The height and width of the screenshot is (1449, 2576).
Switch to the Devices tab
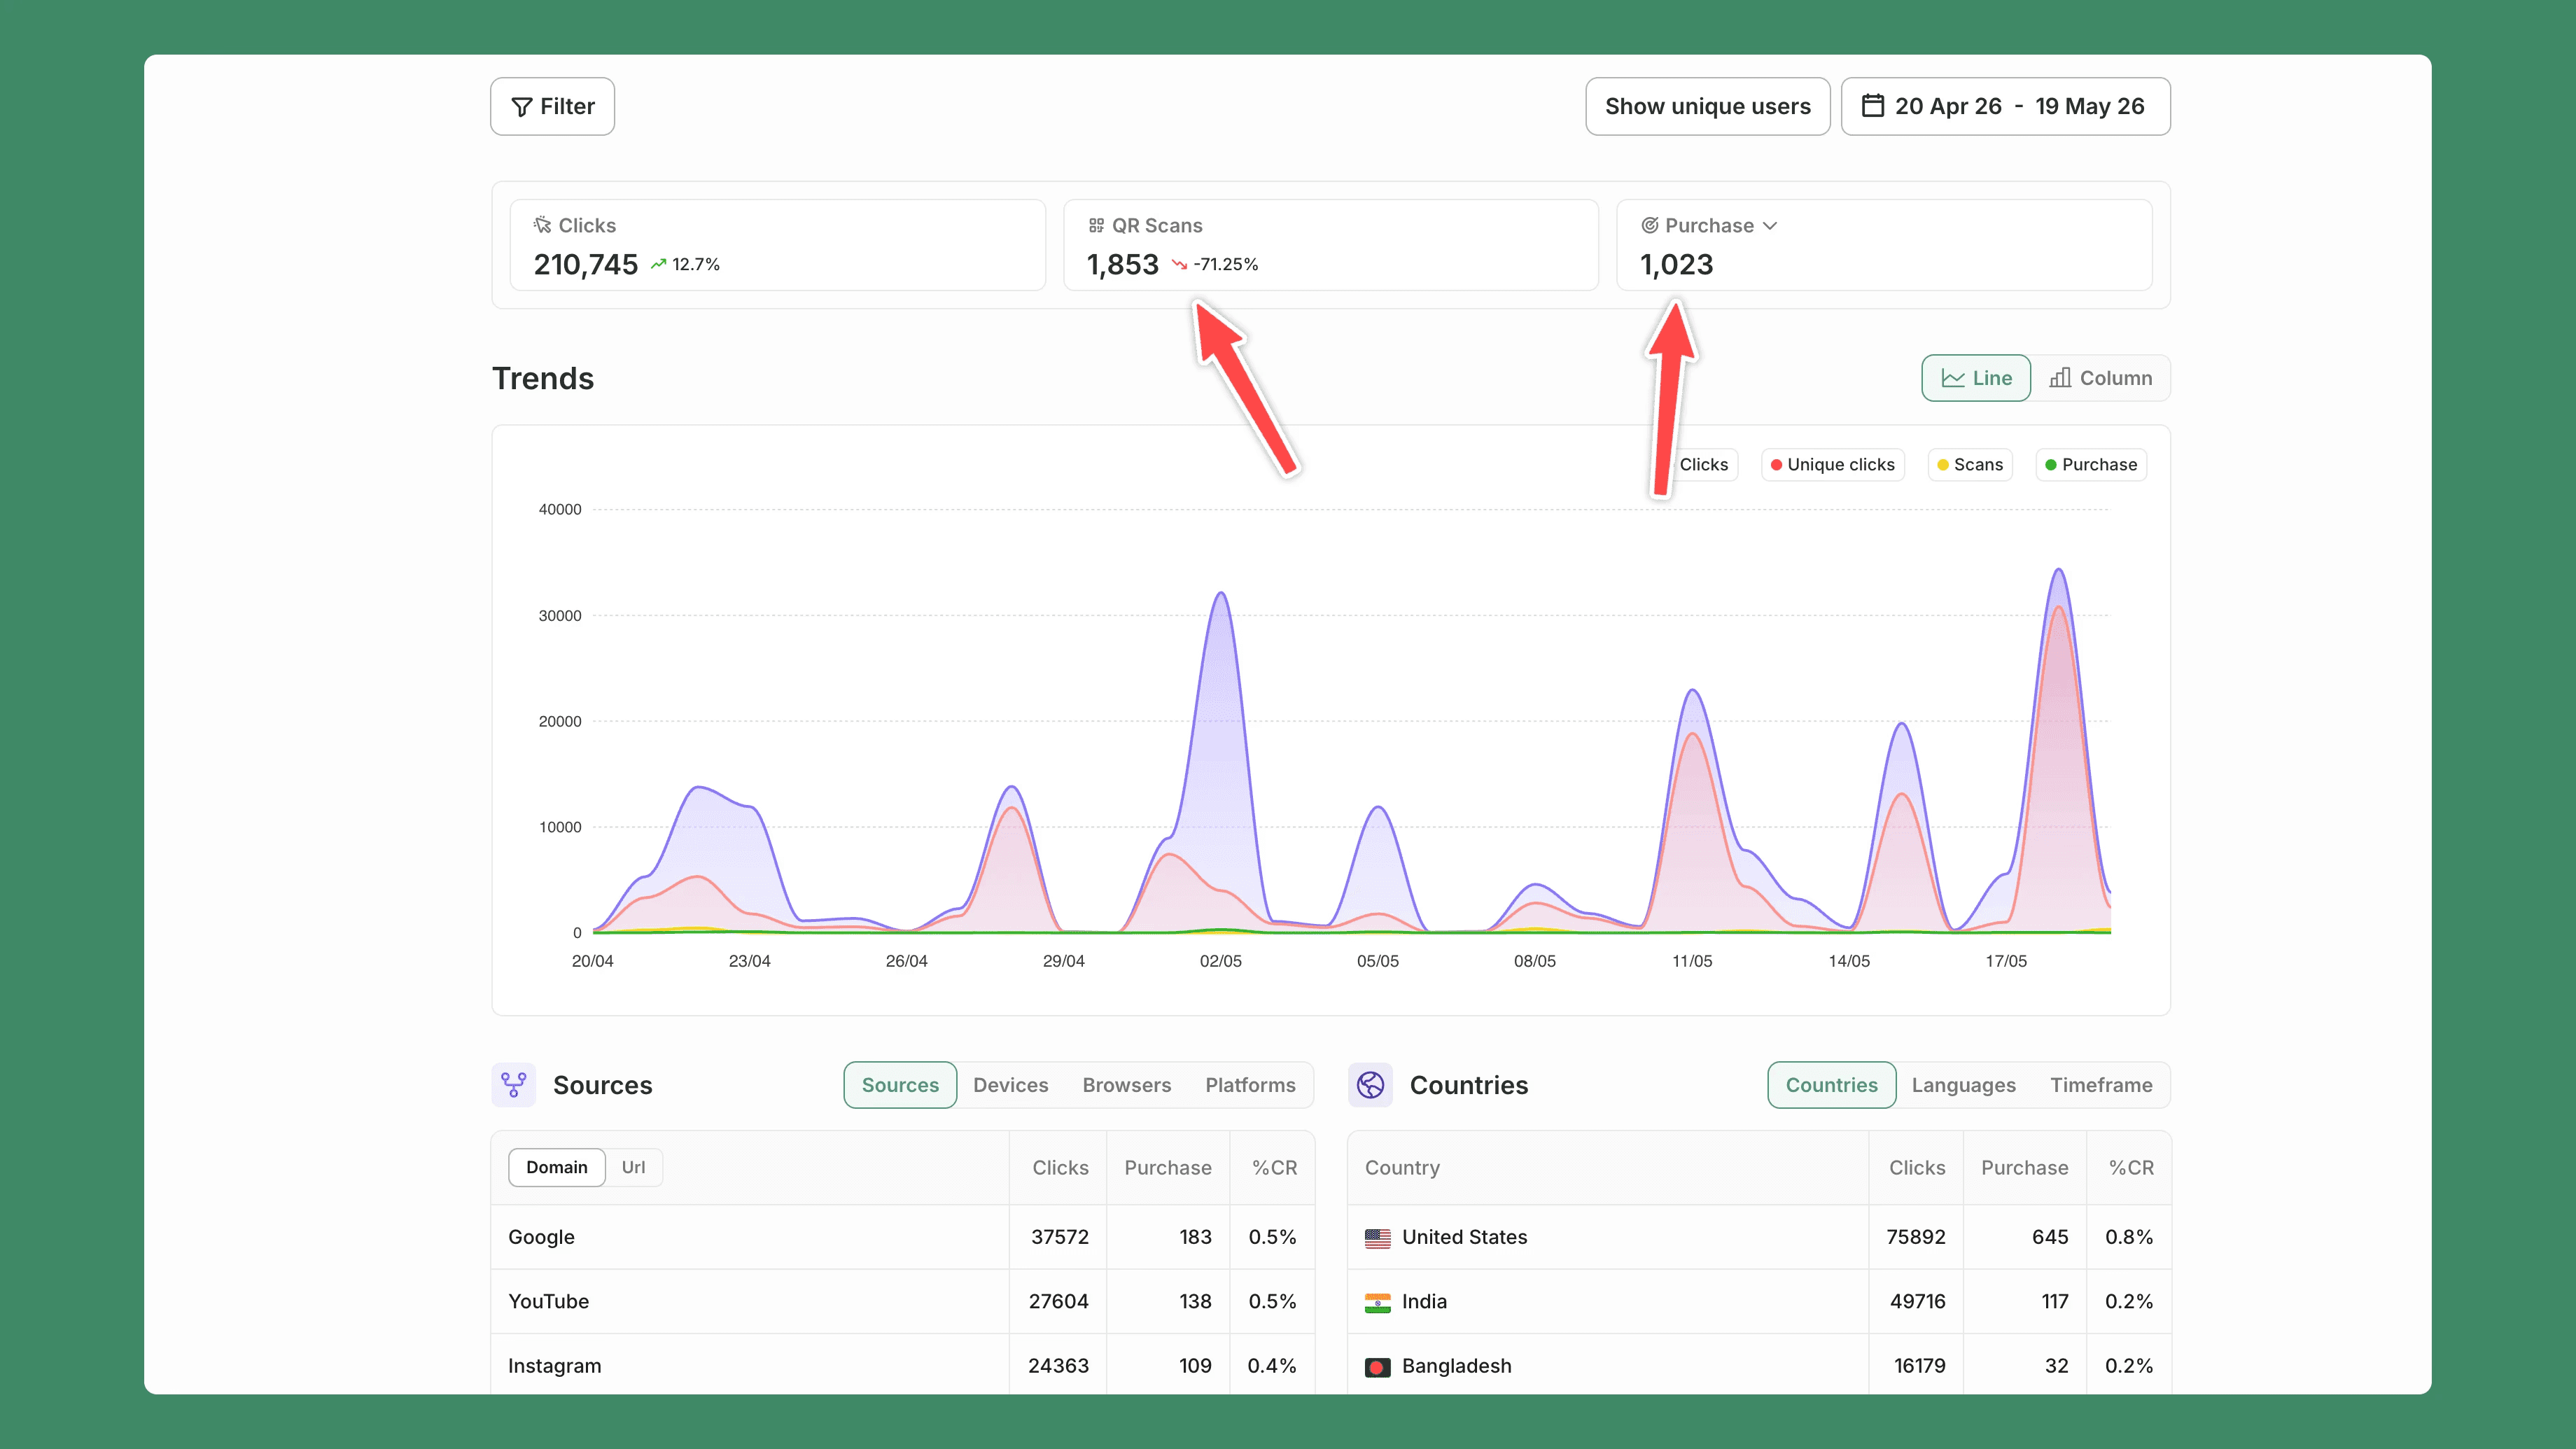(1010, 1085)
